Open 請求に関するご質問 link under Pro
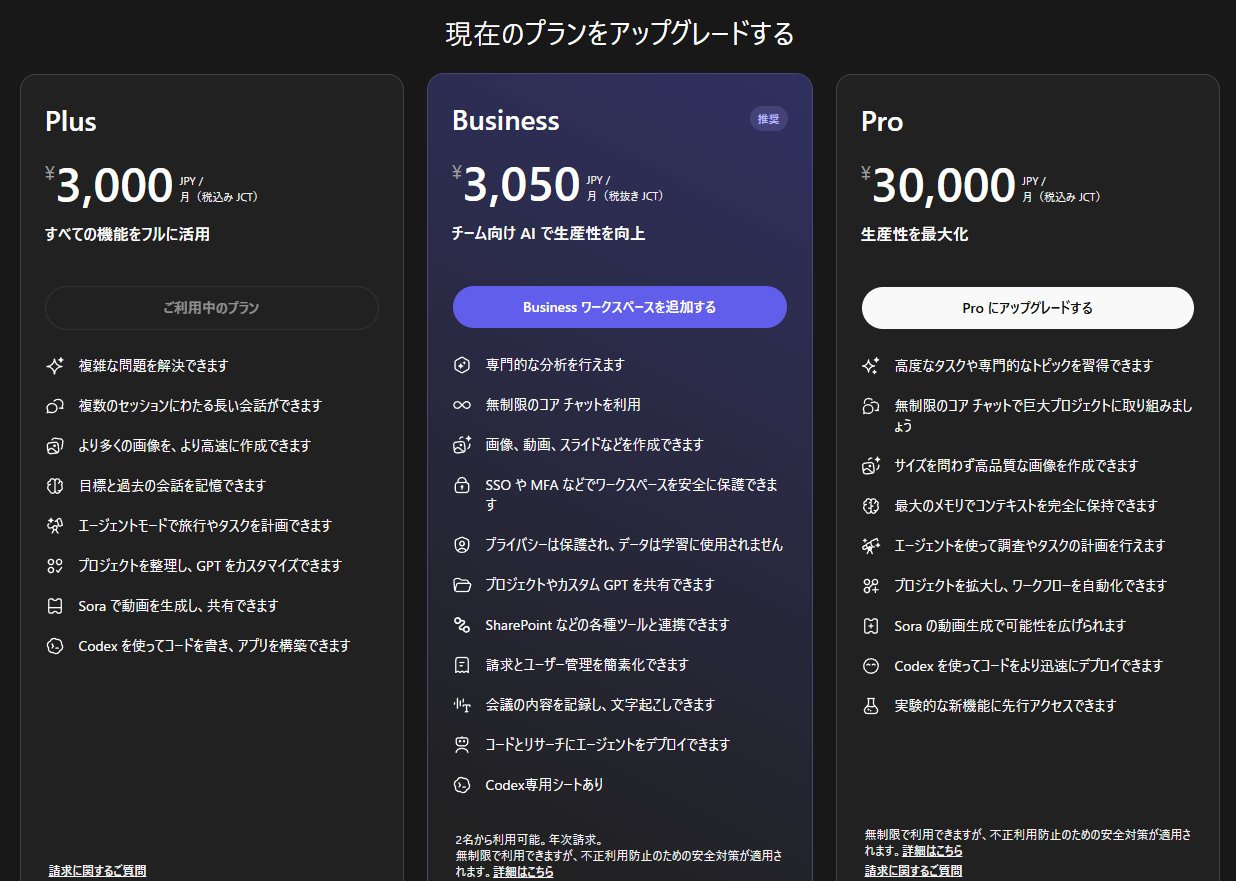The height and width of the screenshot is (881, 1236). [x=913, y=871]
